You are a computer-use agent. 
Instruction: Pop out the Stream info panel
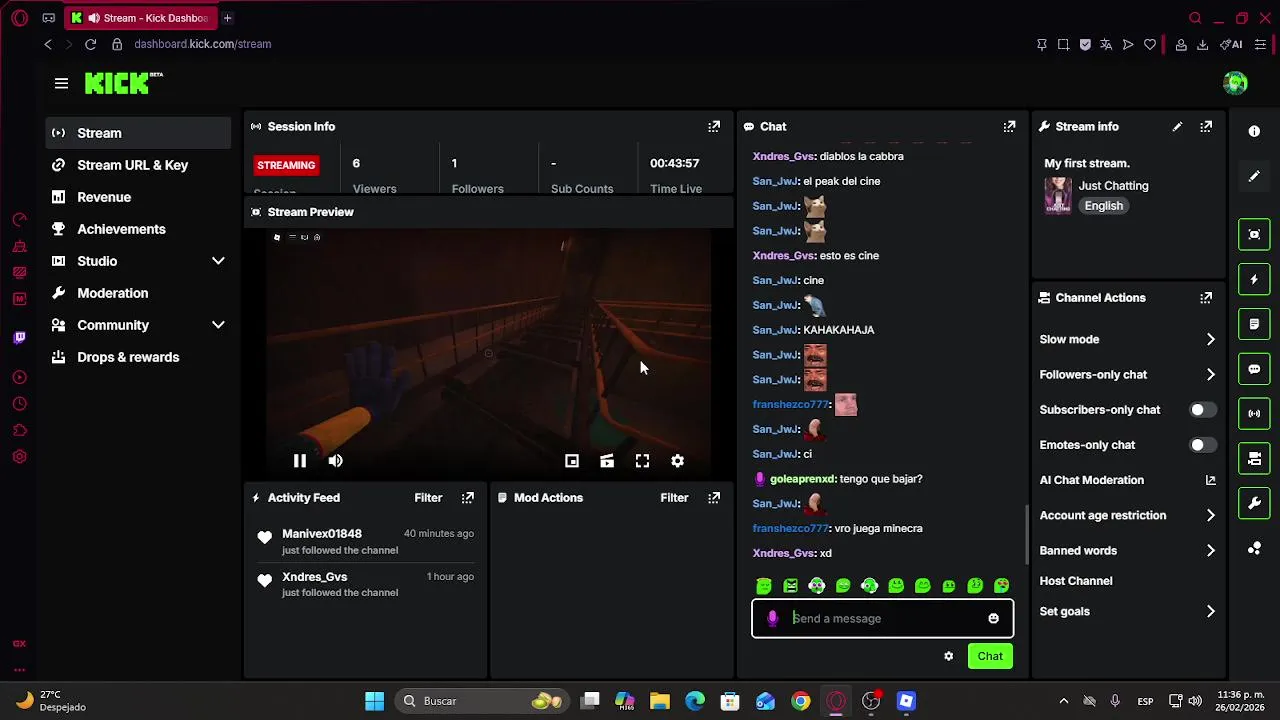[1206, 127]
